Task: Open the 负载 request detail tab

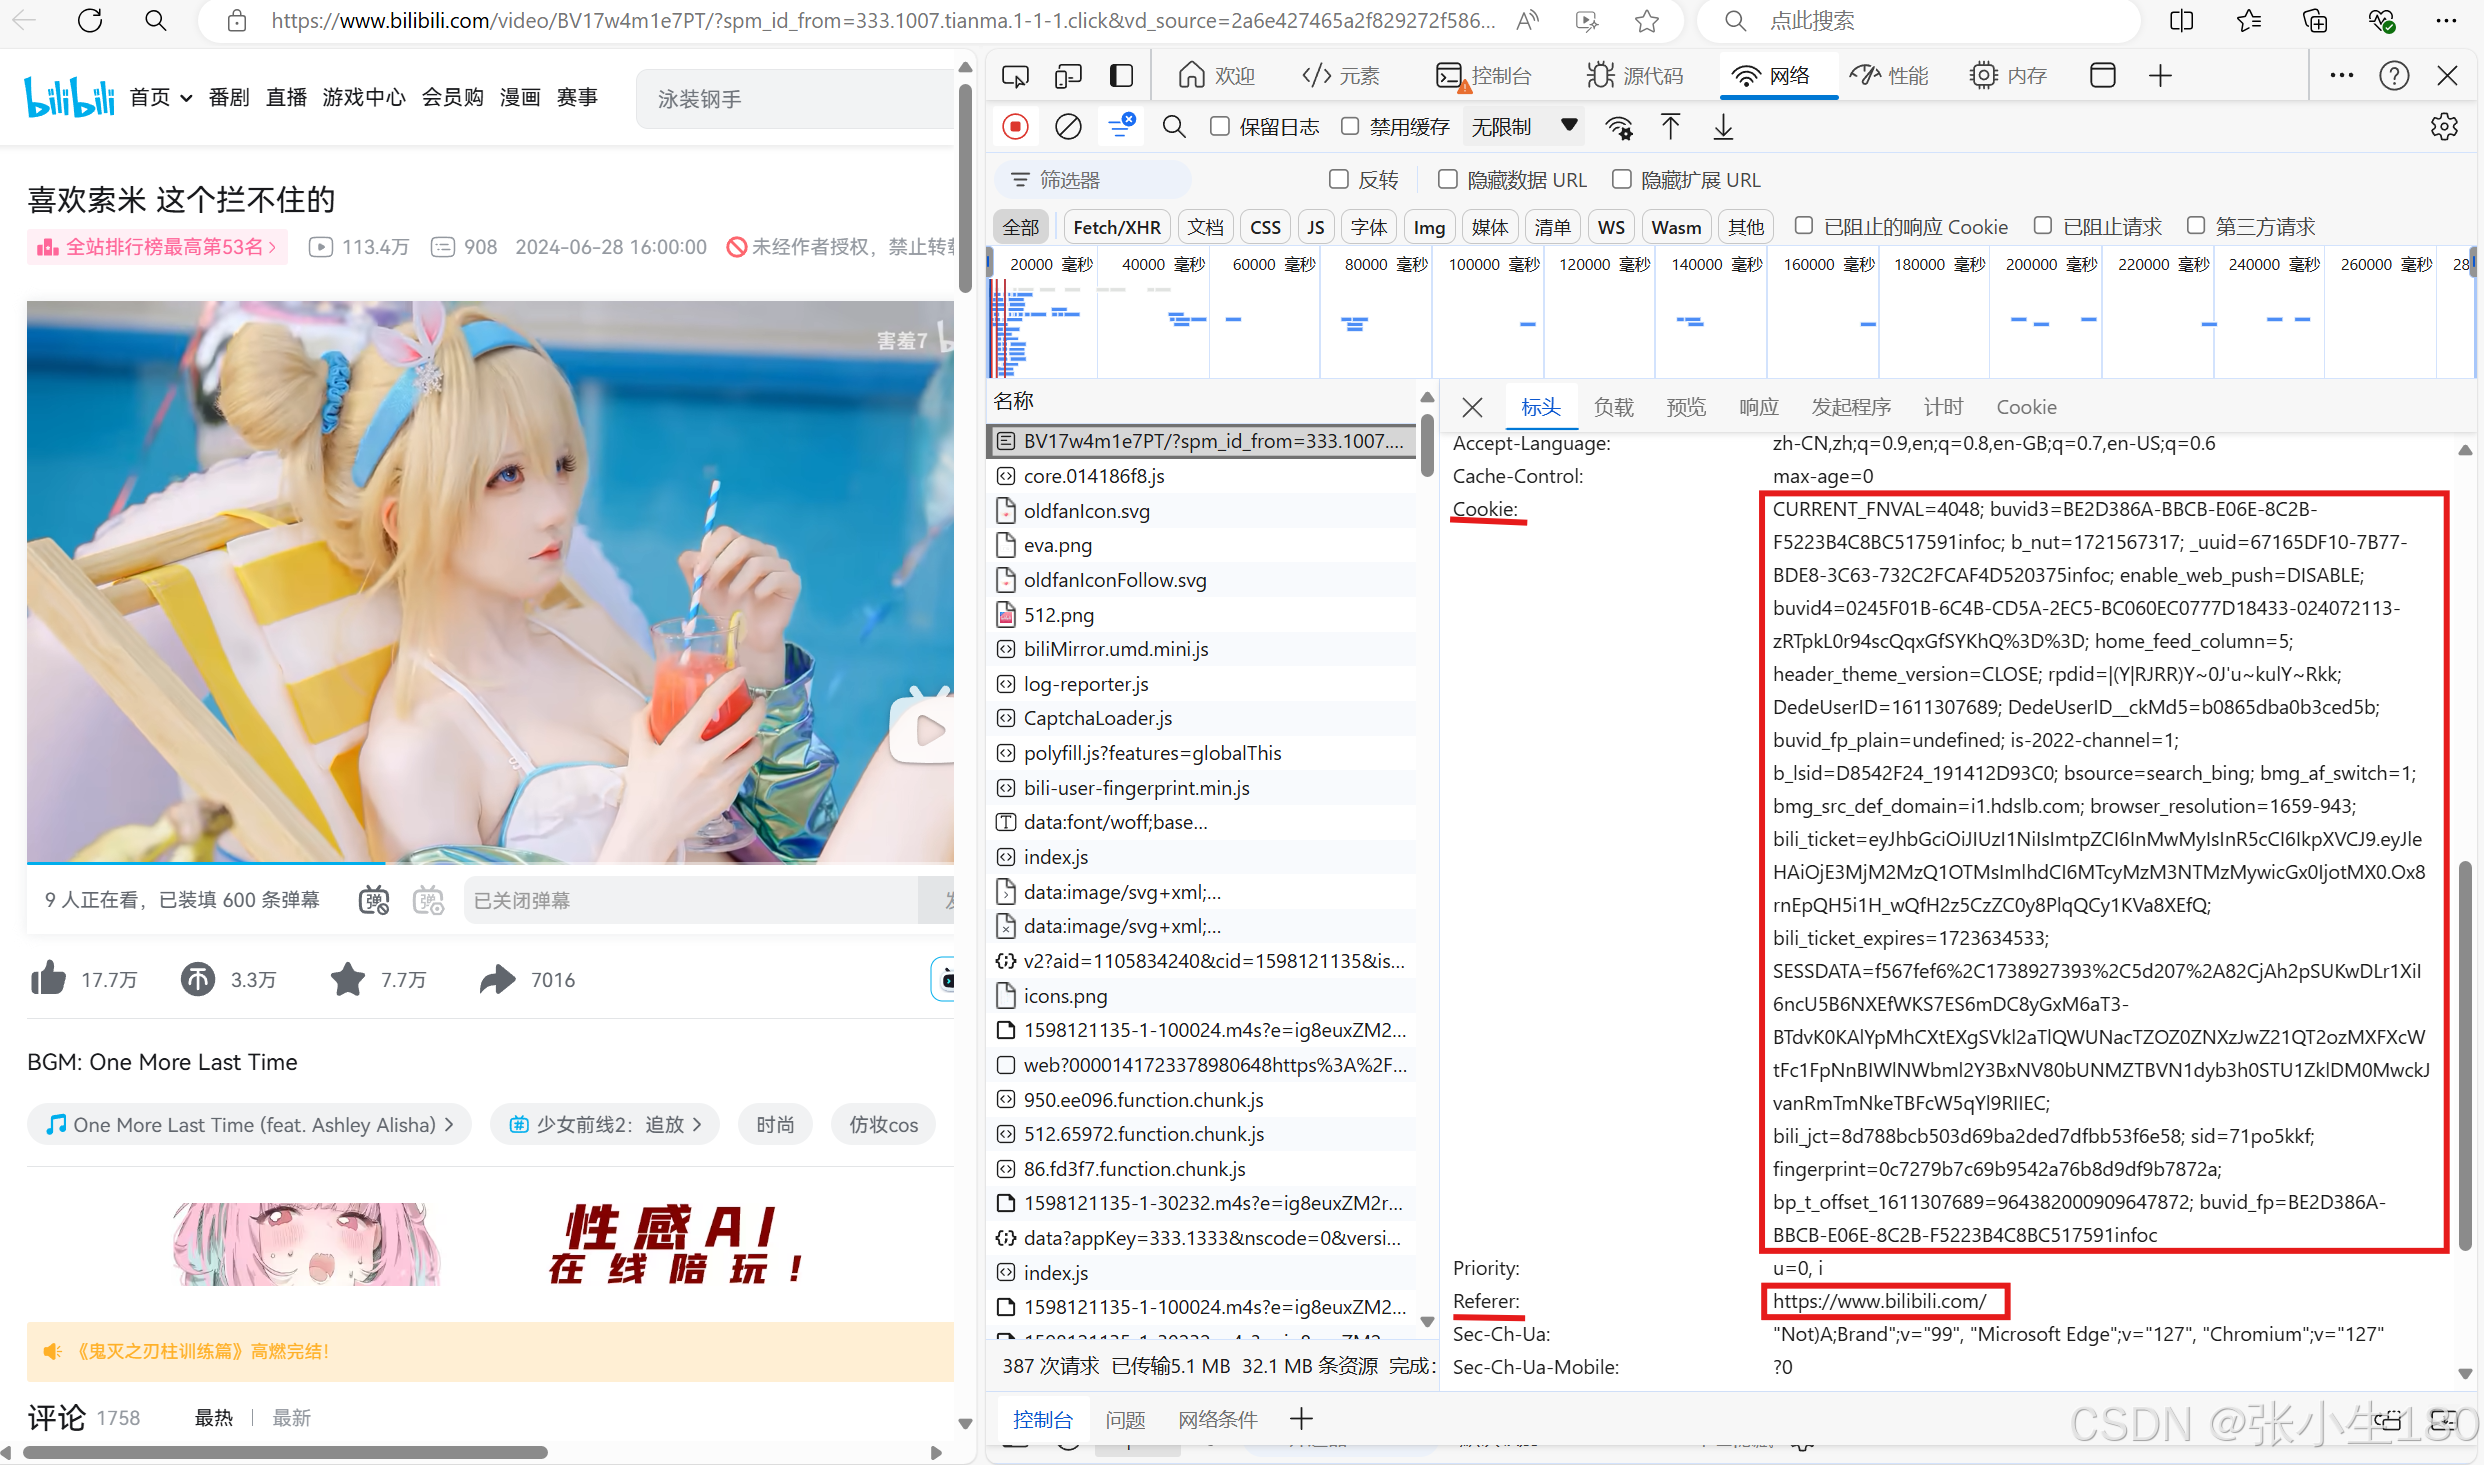Action: [x=1613, y=407]
